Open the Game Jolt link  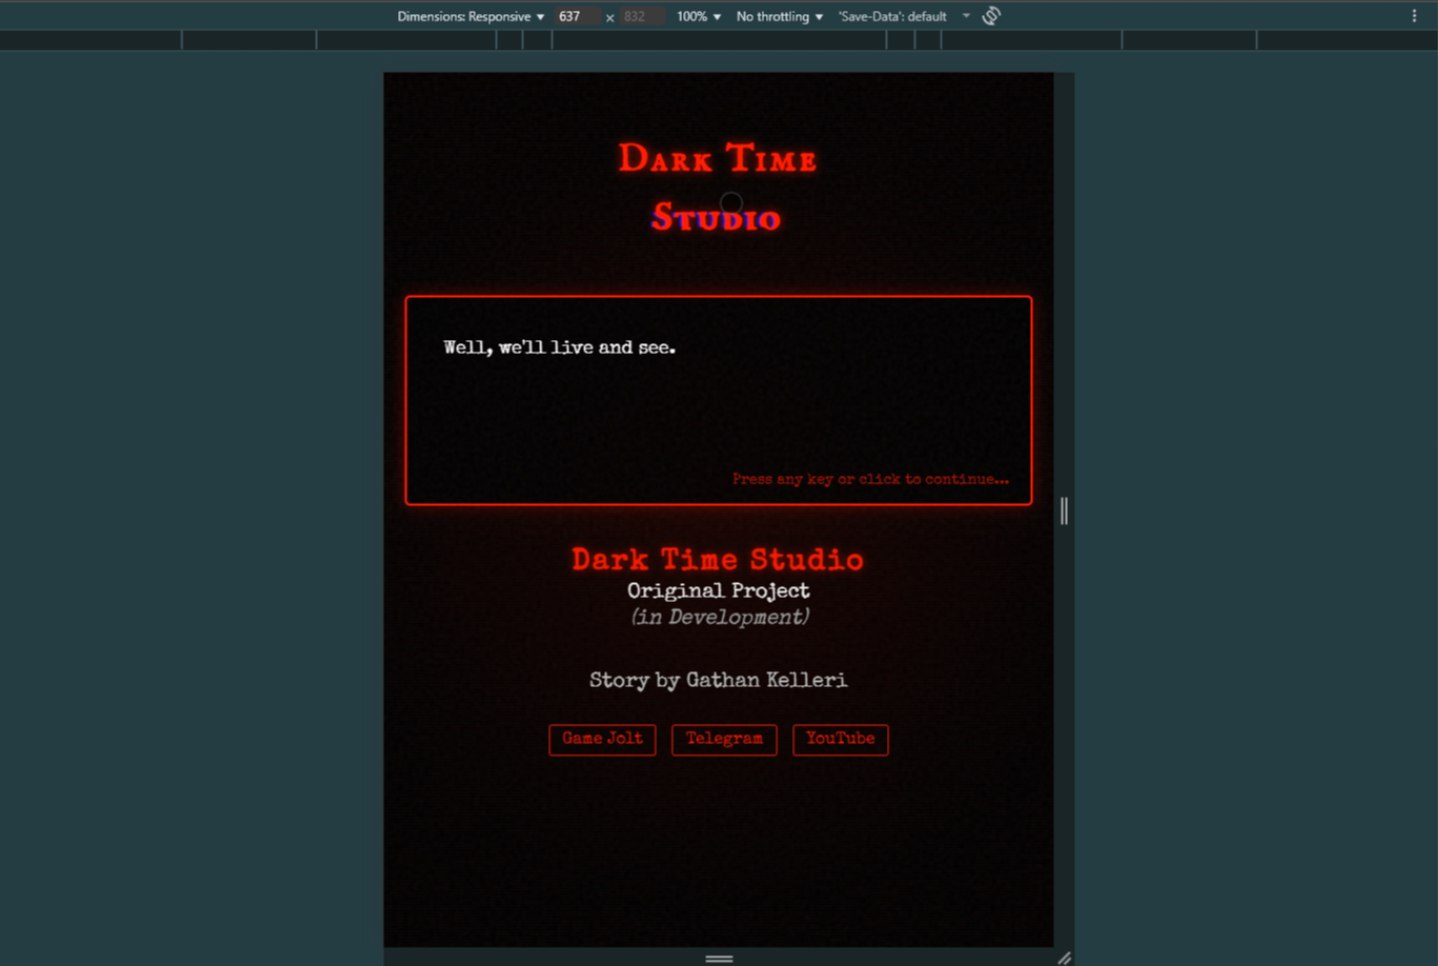click(x=602, y=739)
